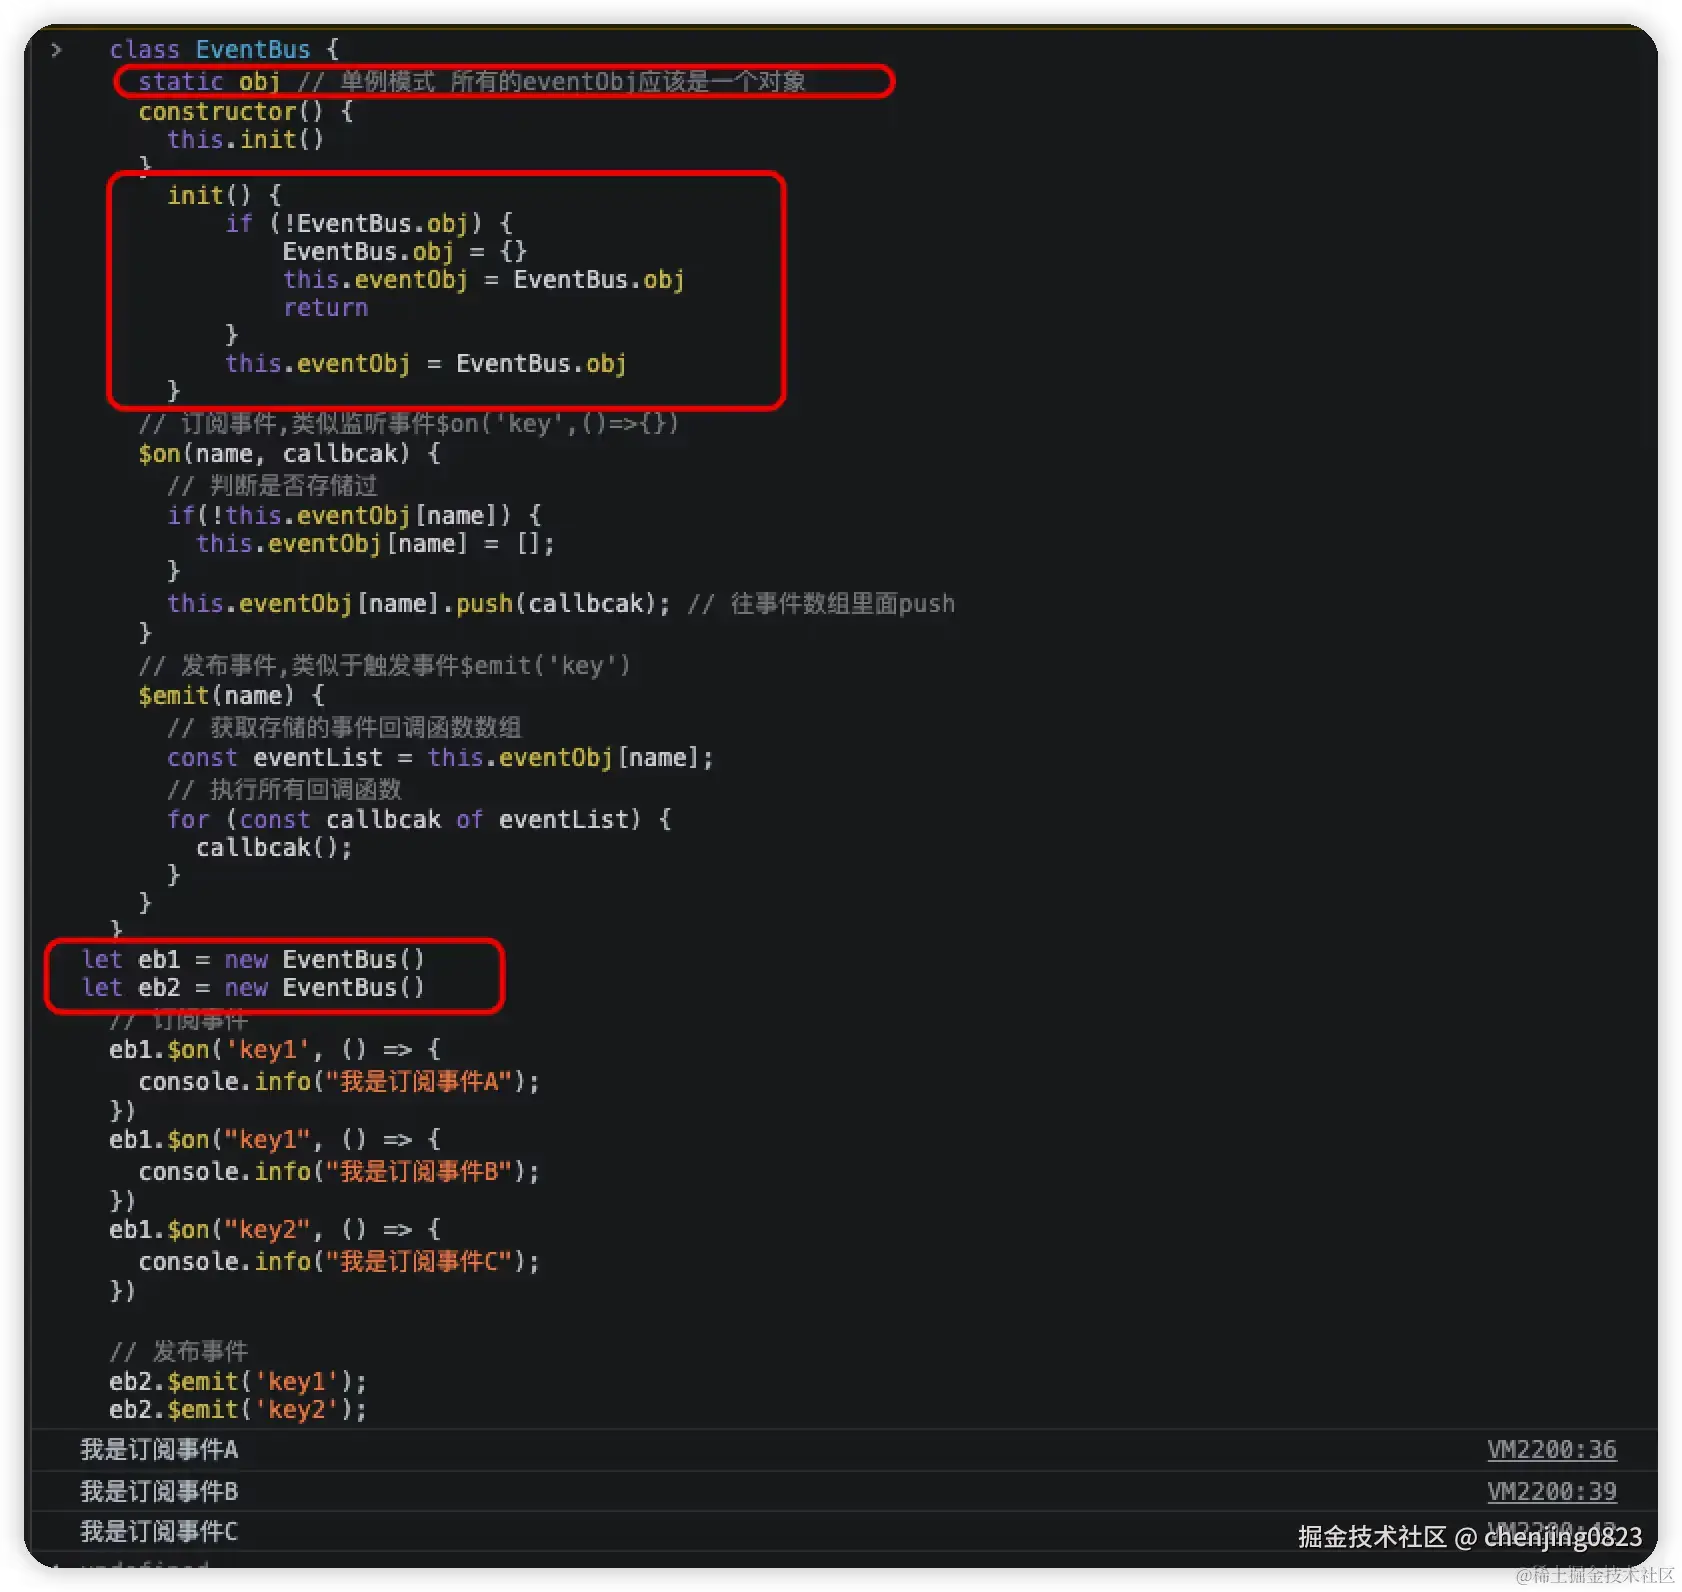1682x1592 pixels.
Task: Click the comment '// 执行所有回调函数'
Action: click(x=284, y=789)
